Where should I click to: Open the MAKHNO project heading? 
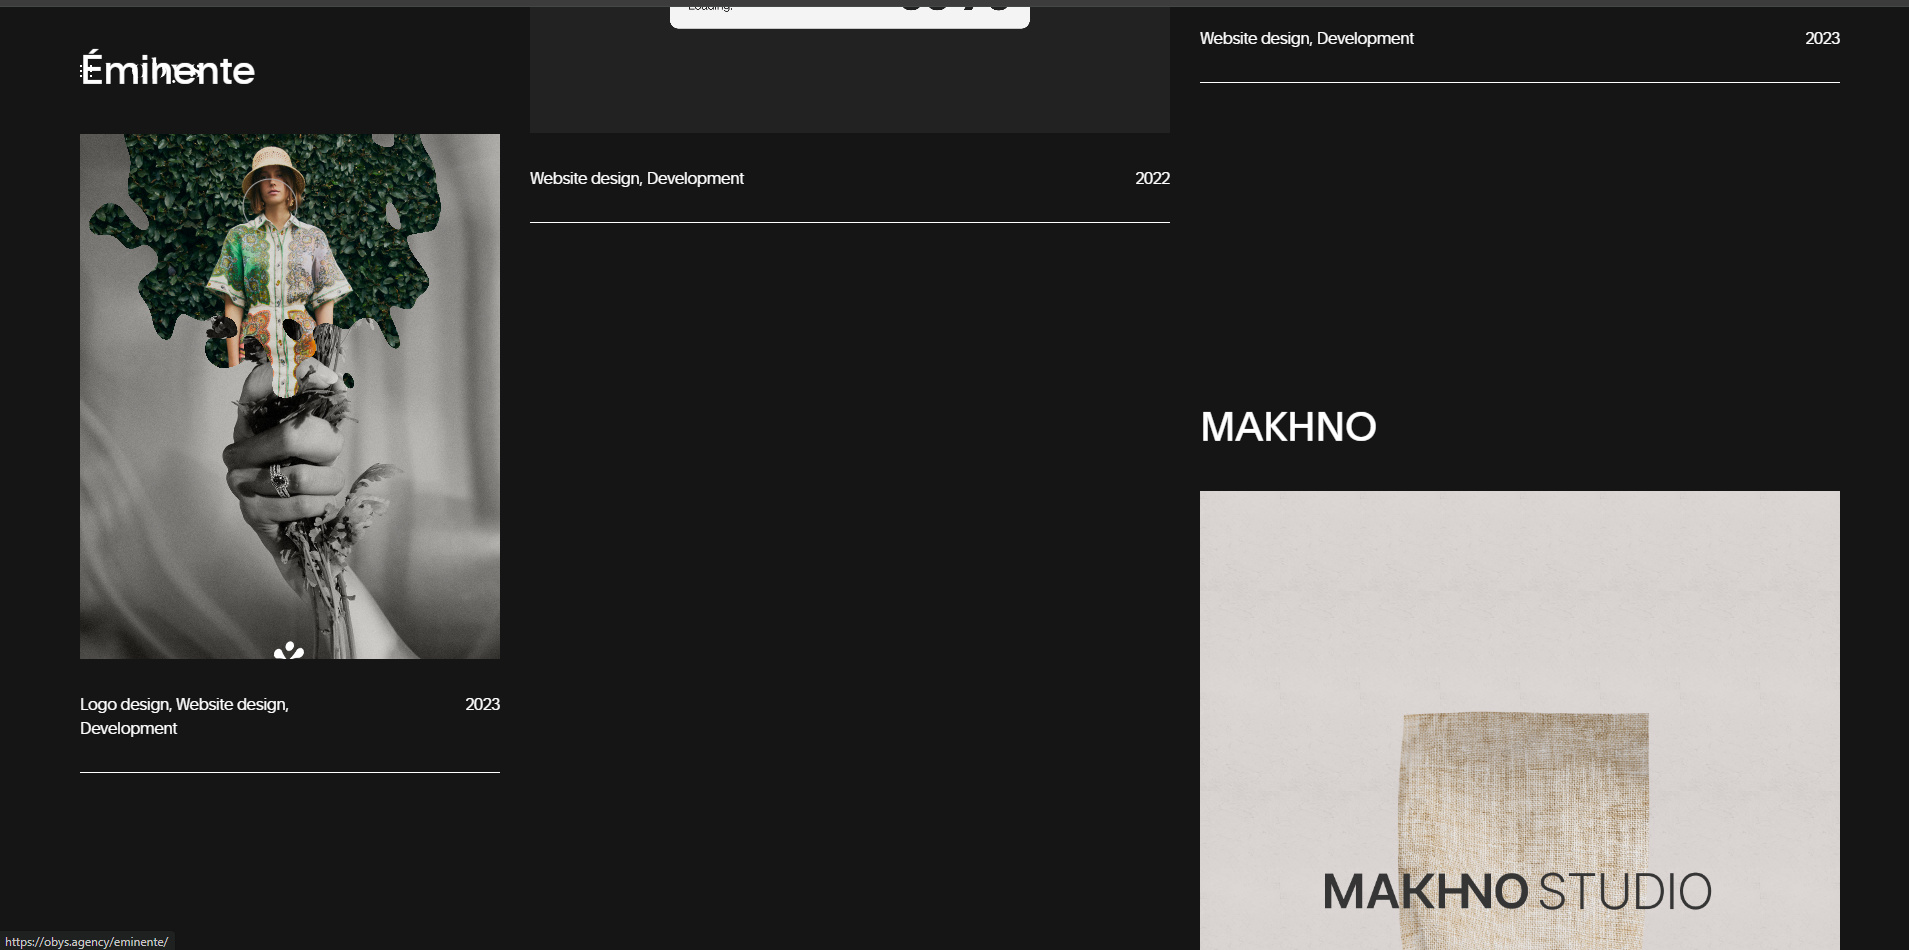click(x=1288, y=427)
